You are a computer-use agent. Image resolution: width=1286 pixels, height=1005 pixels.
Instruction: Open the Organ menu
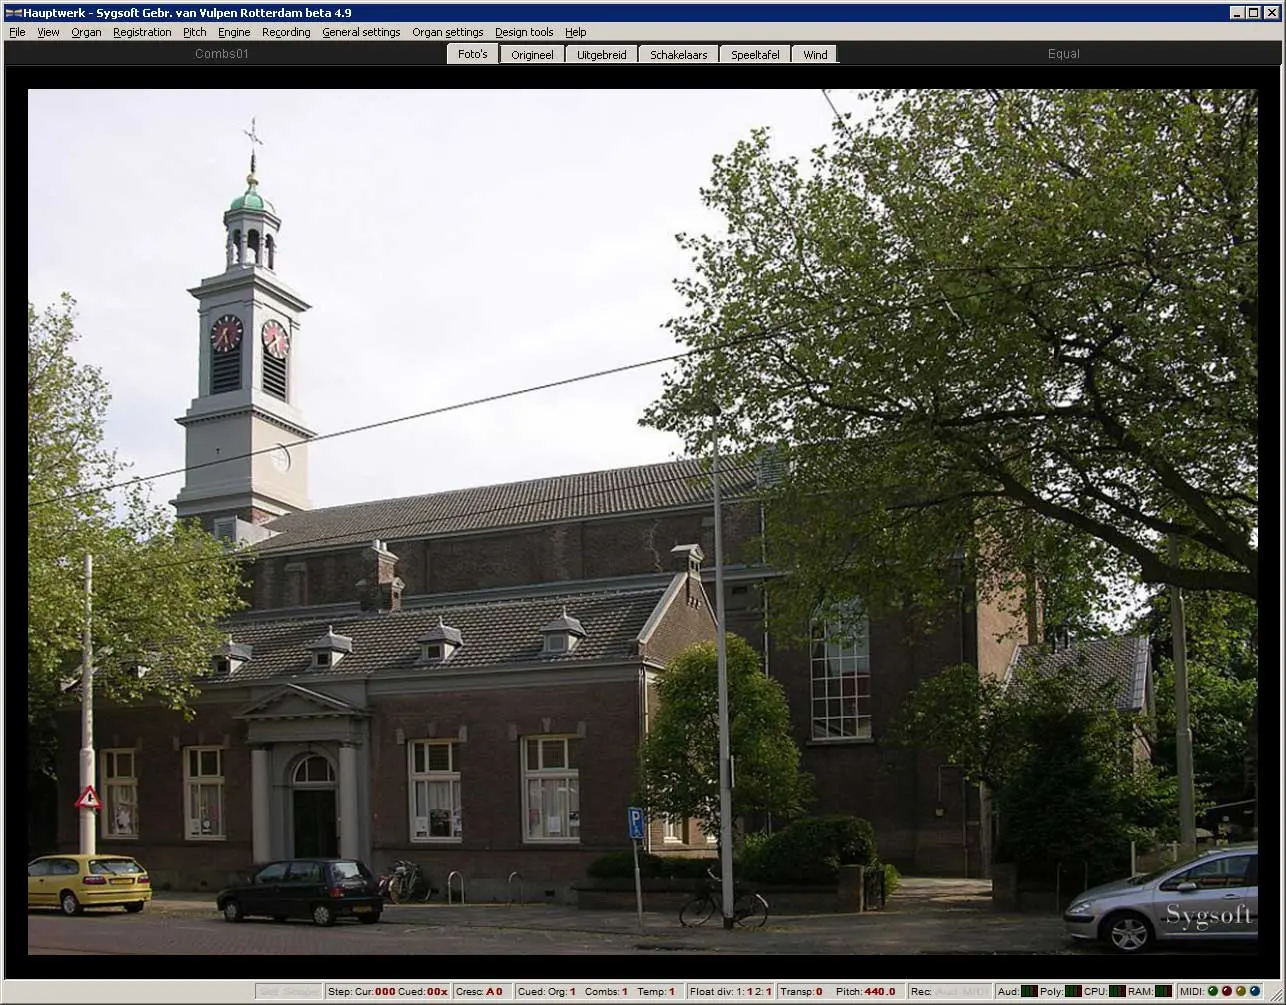[86, 32]
